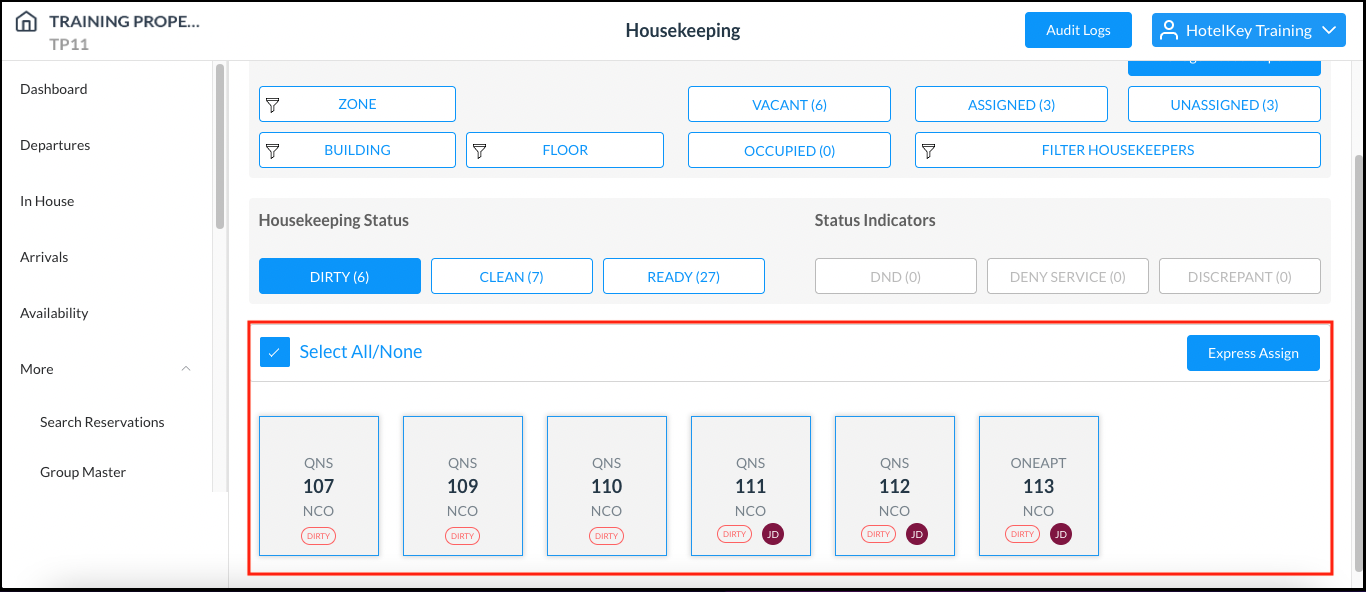Click the funnel icon on the ZONE filter
The width and height of the screenshot is (1366, 592).
tap(272, 104)
